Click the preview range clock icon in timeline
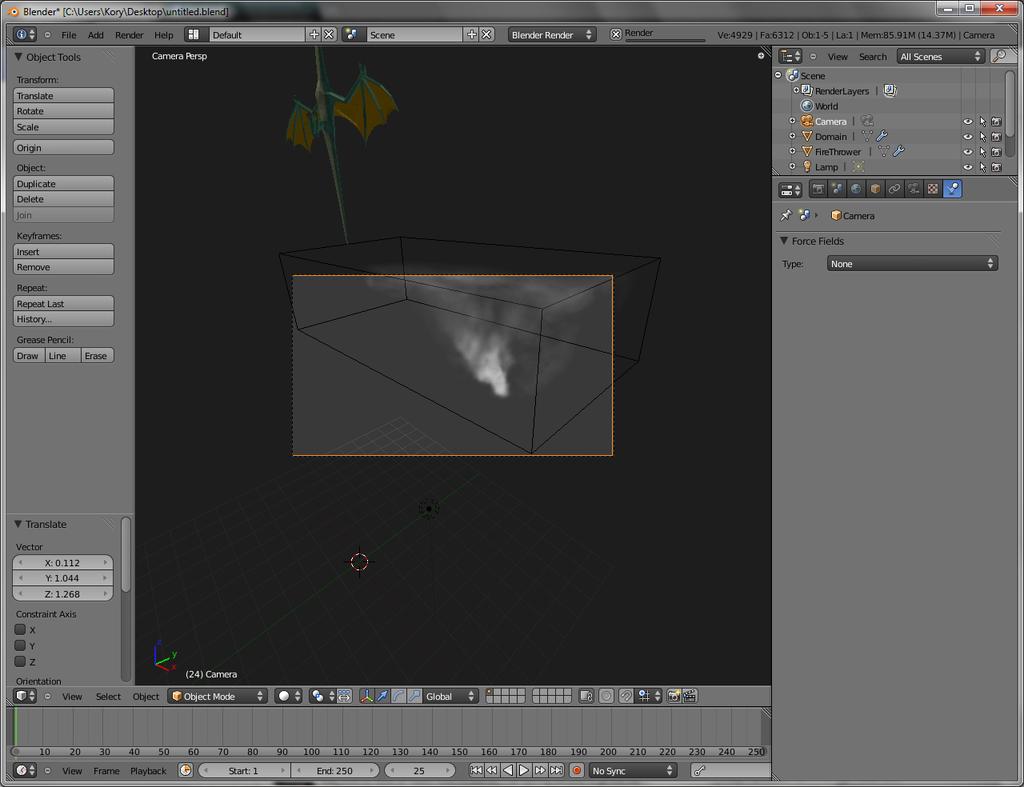The image size is (1024, 787). click(186, 771)
